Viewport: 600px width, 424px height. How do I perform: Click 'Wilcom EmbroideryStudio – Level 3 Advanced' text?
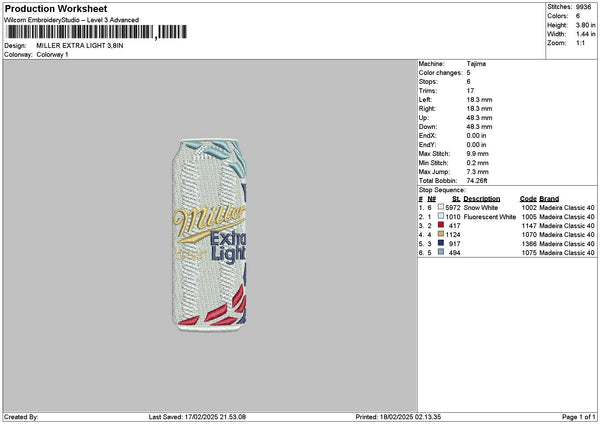click(x=72, y=20)
